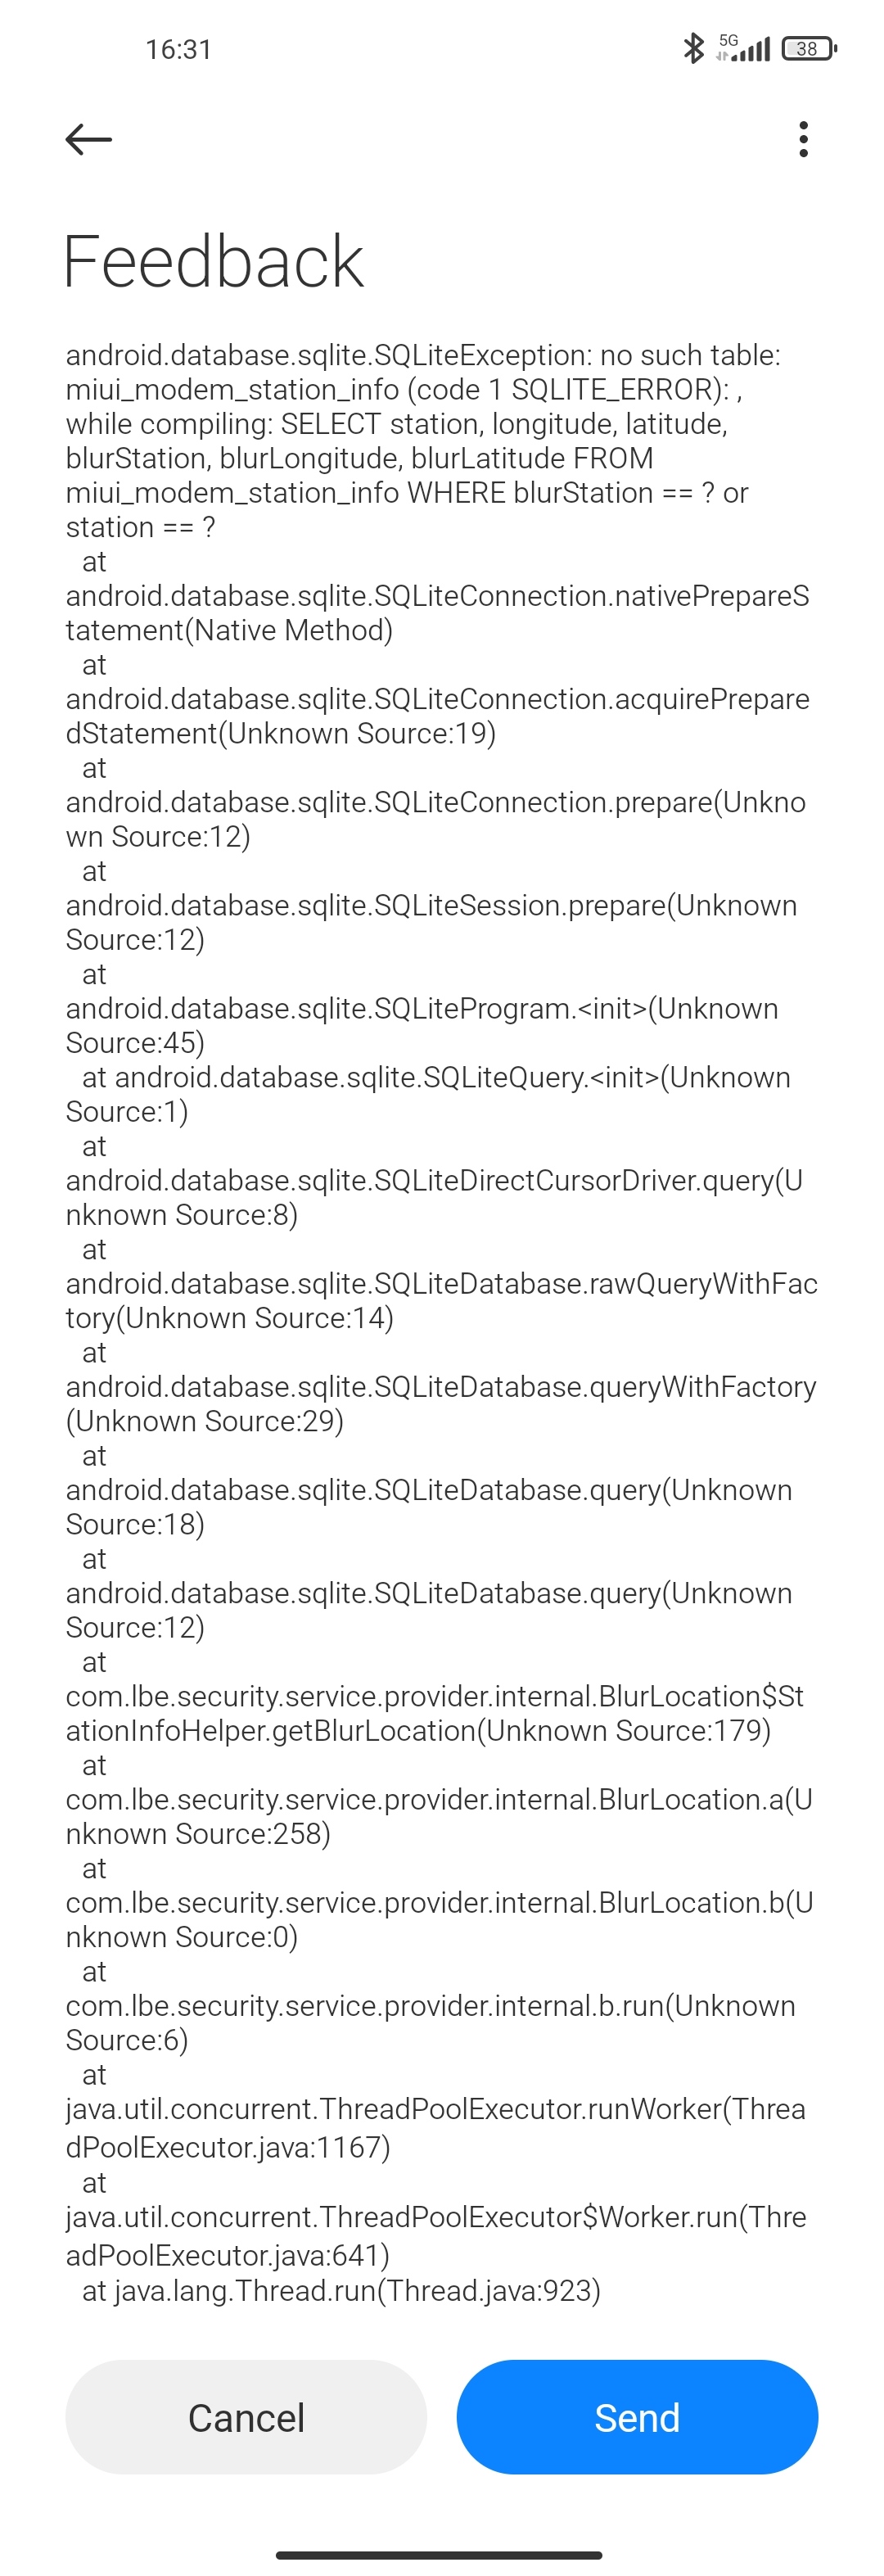The image size is (884, 2576).
Task: Tap the ThreadPoolExecutor.runWorker trace line
Action: (x=436, y=2127)
